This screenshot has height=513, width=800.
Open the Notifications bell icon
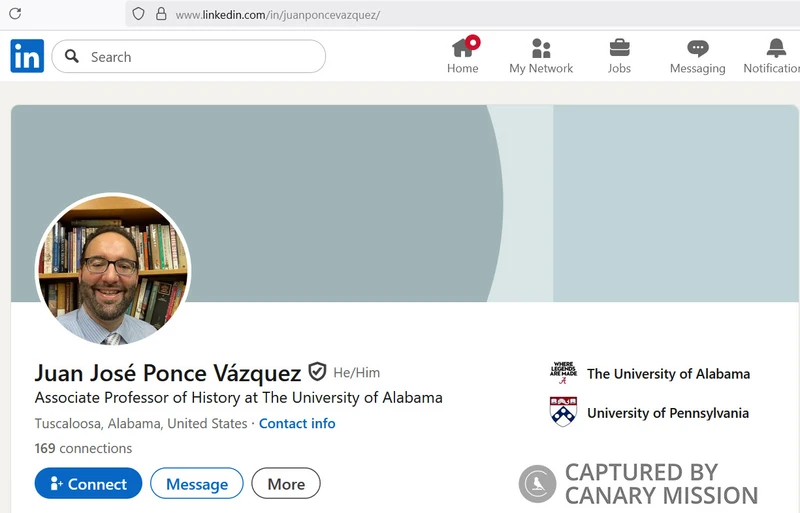click(x=776, y=48)
